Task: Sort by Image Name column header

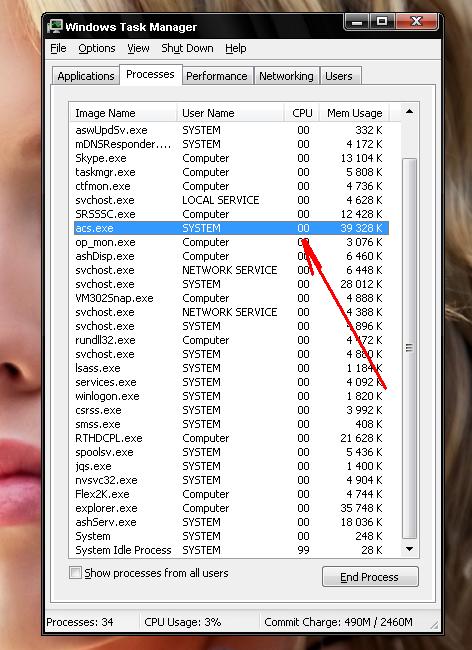Action: [x=123, y=113]
